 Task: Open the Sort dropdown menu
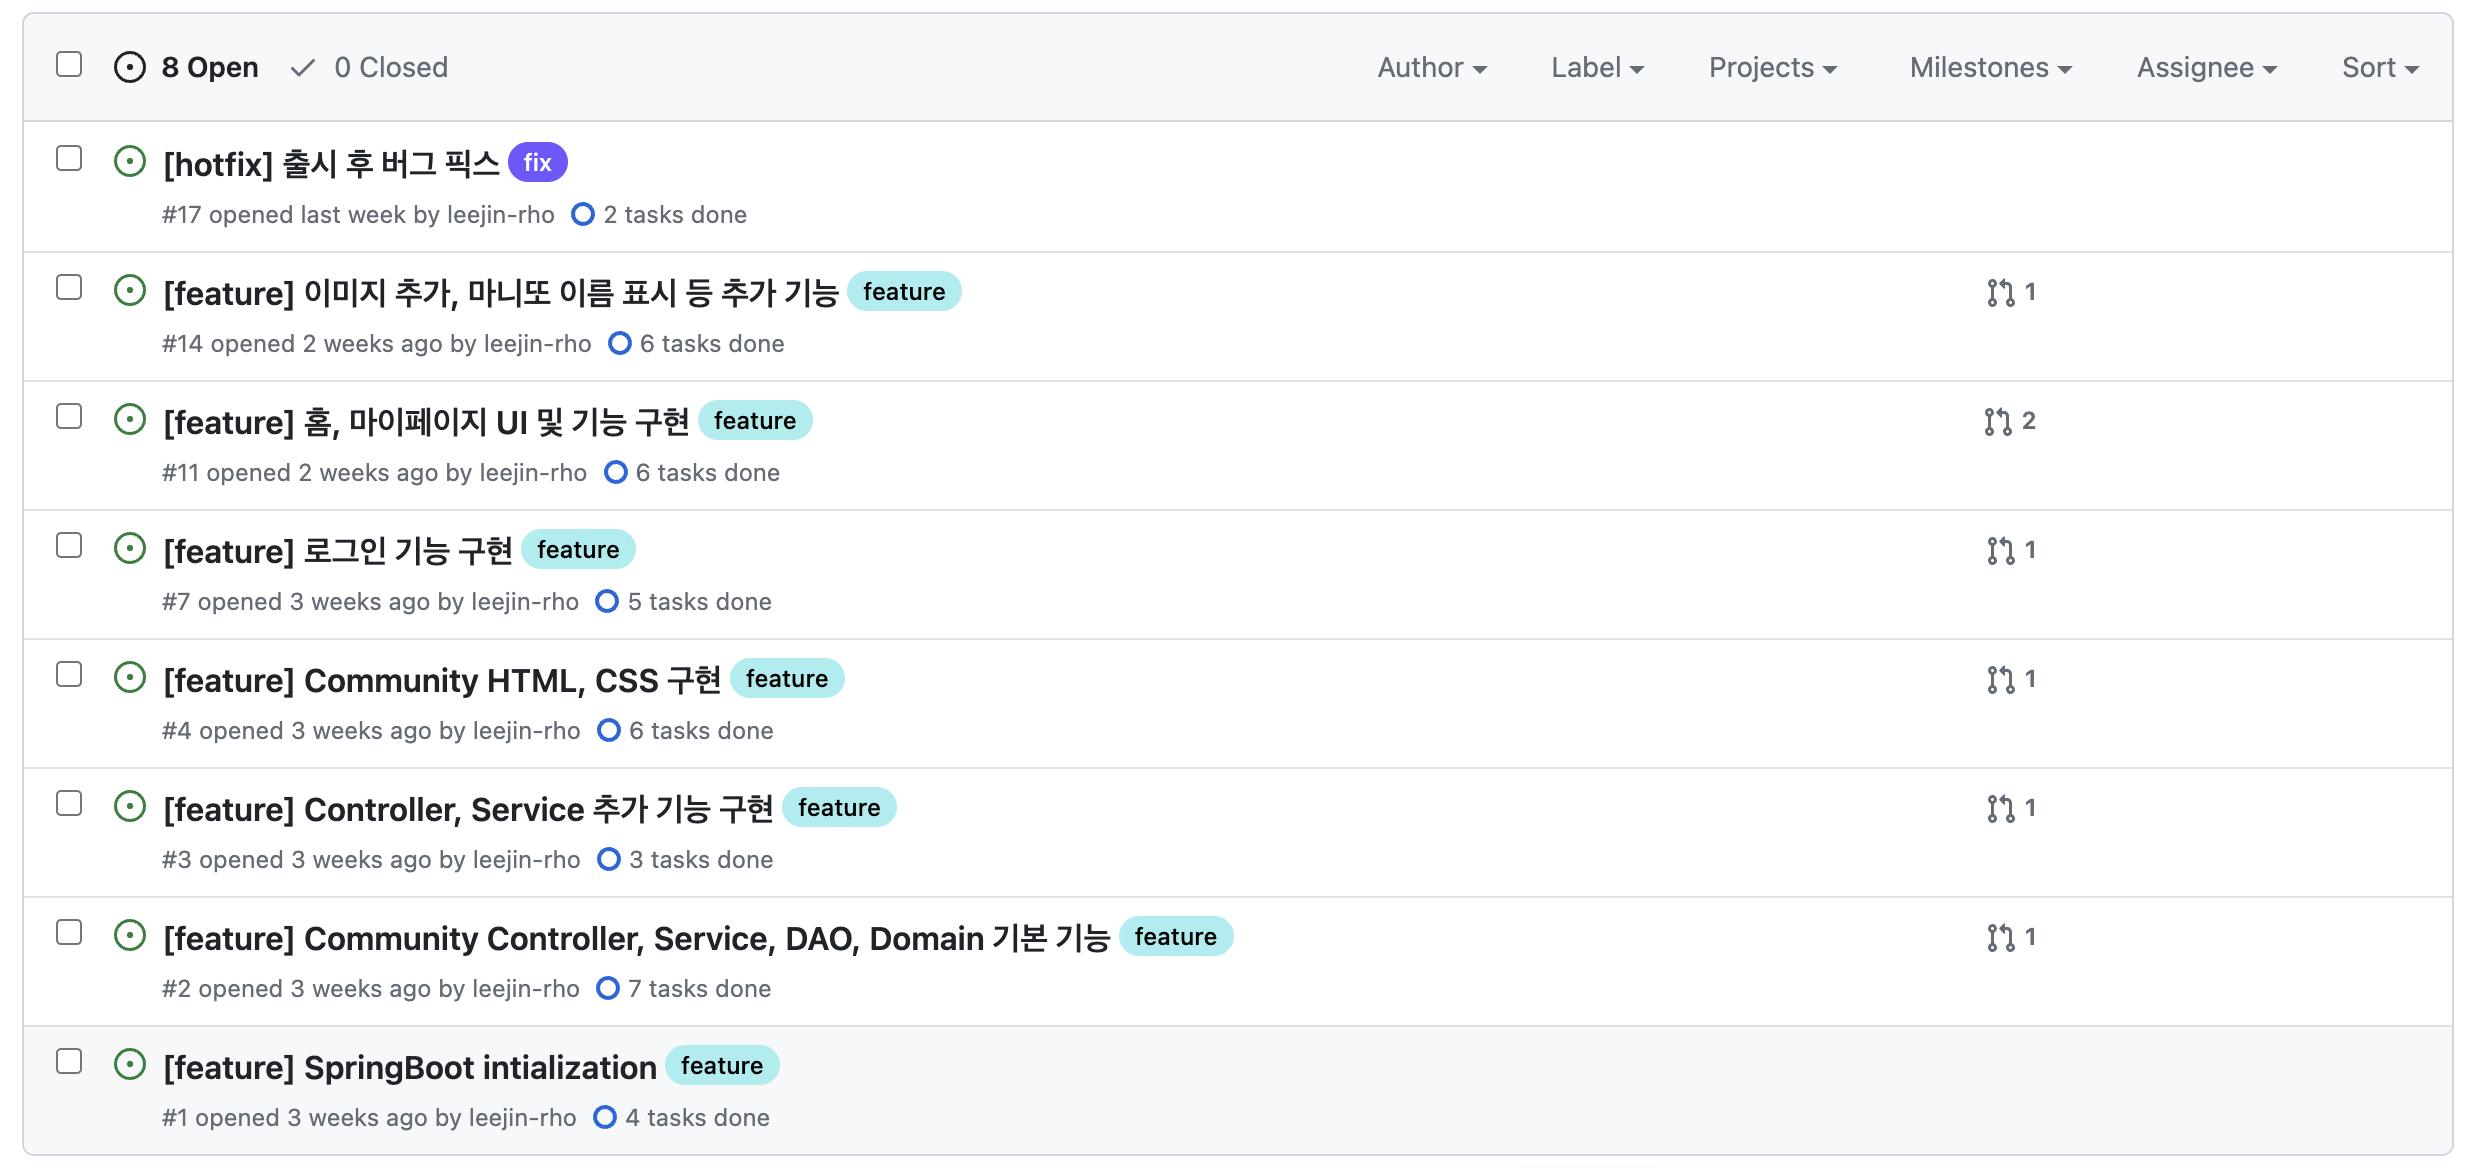point(2379,68)
